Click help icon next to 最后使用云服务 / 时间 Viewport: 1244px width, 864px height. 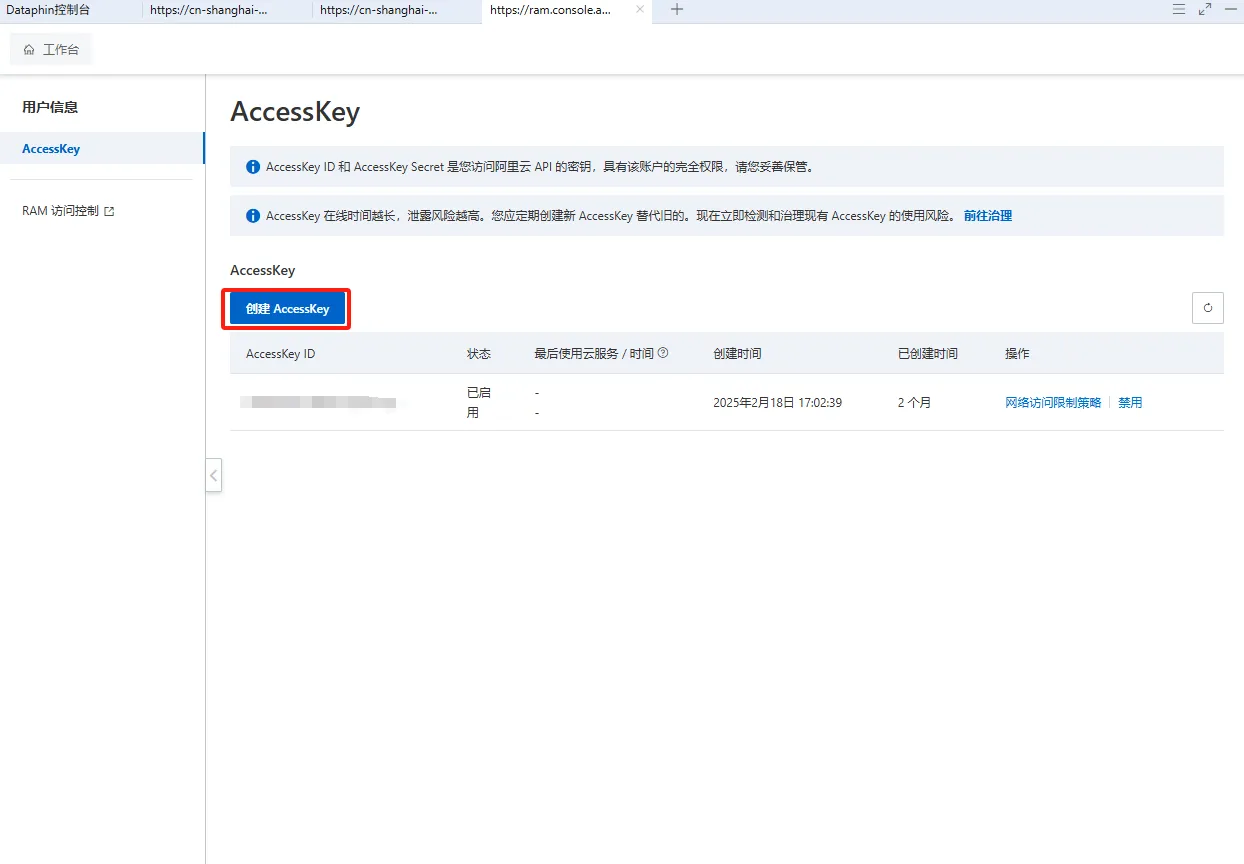(663, 353)
